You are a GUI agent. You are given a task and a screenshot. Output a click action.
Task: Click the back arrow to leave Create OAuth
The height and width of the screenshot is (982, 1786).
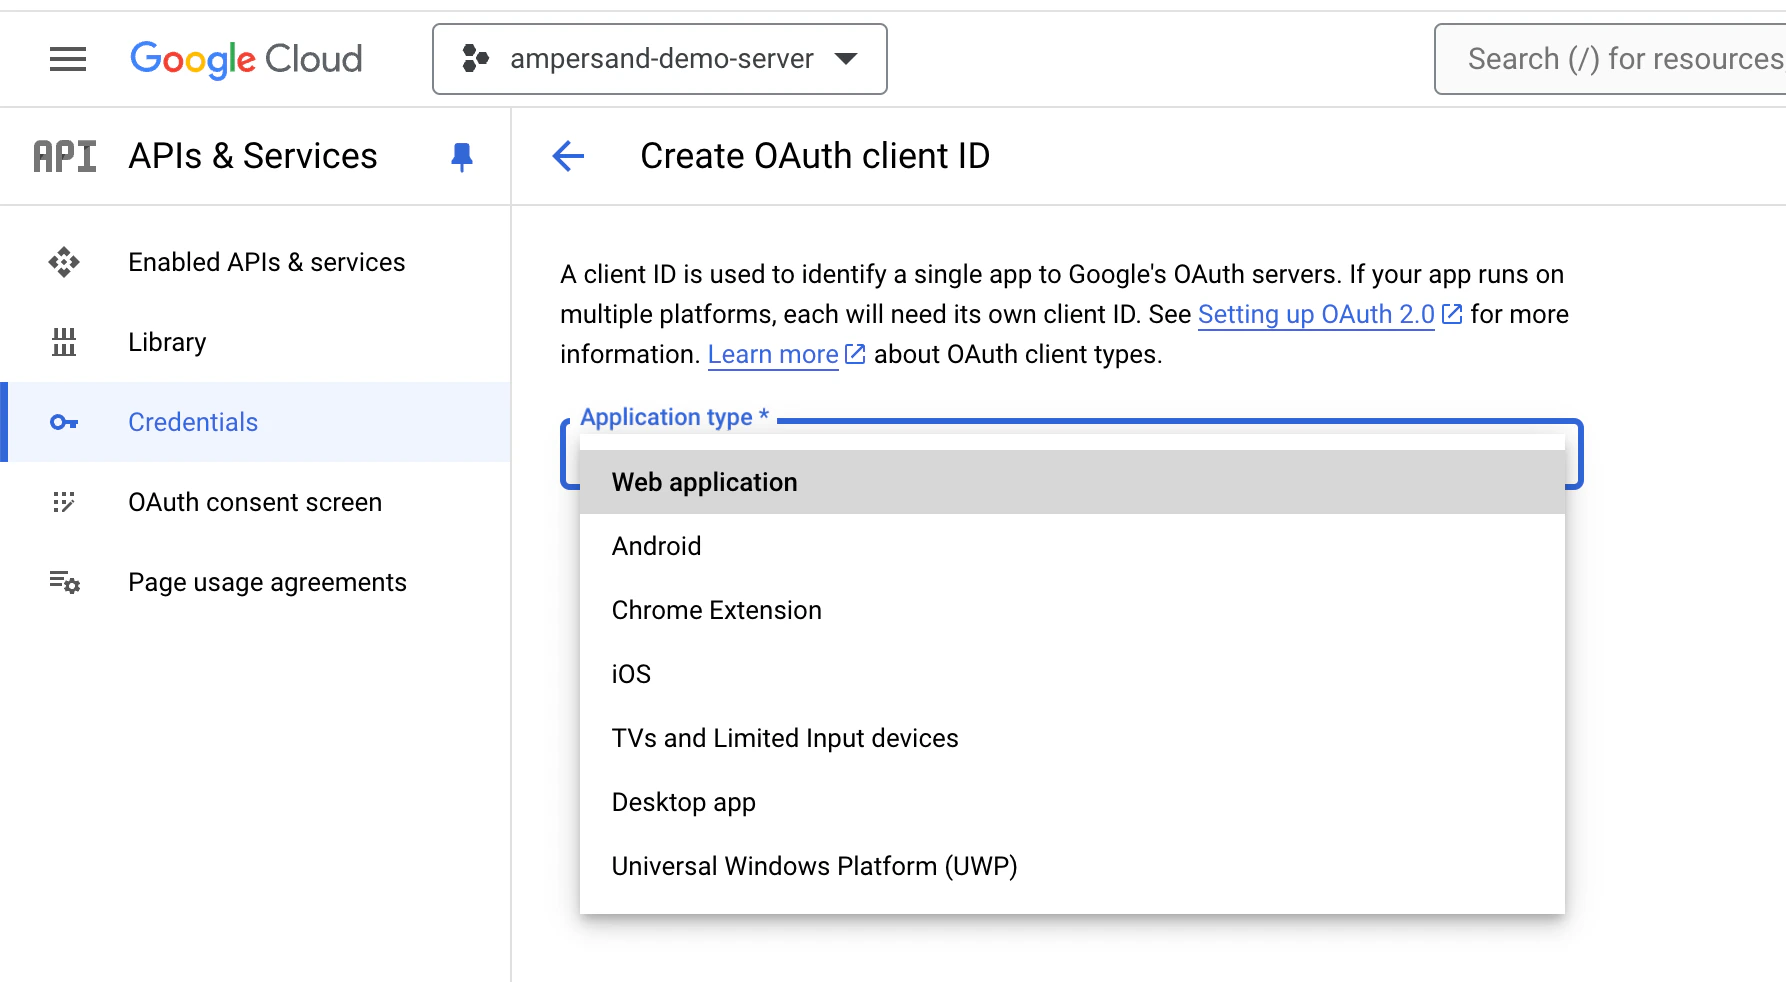point(567,156)
